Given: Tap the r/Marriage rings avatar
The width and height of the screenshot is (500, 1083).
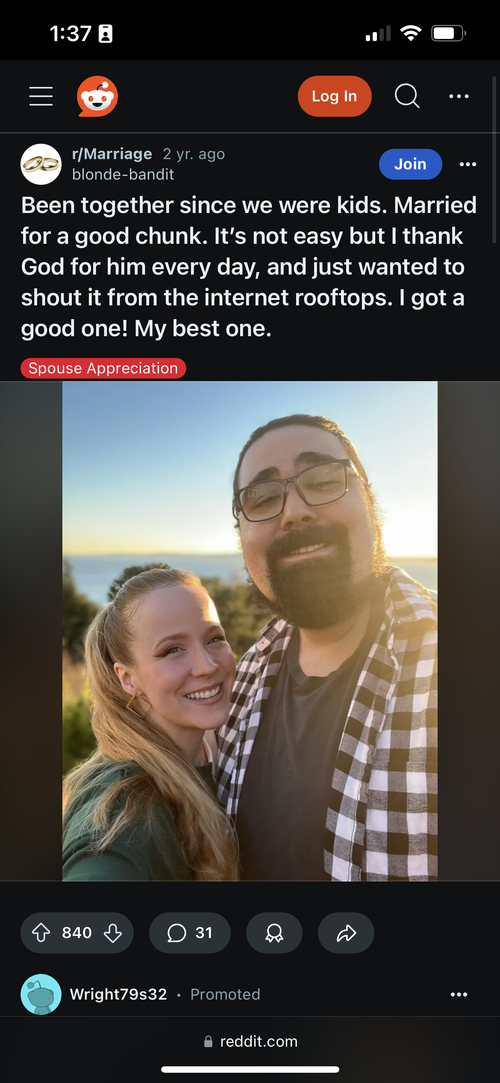Looking at the screenshot, I should 41,164.
